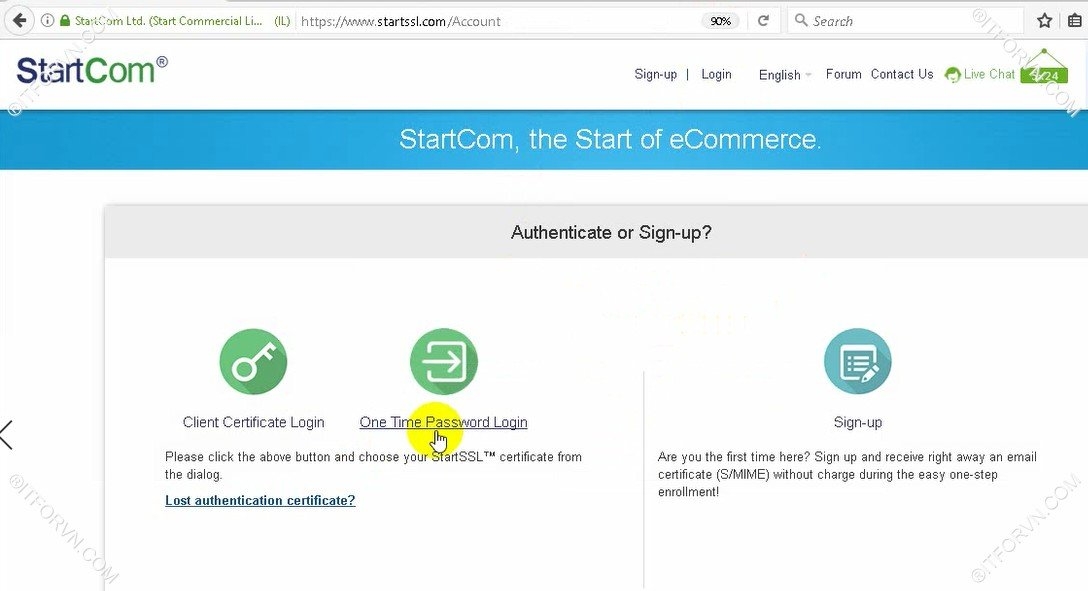Click the site information (i) icon
The height and width of the screenshot is (591, 1088).
(47, 20)
